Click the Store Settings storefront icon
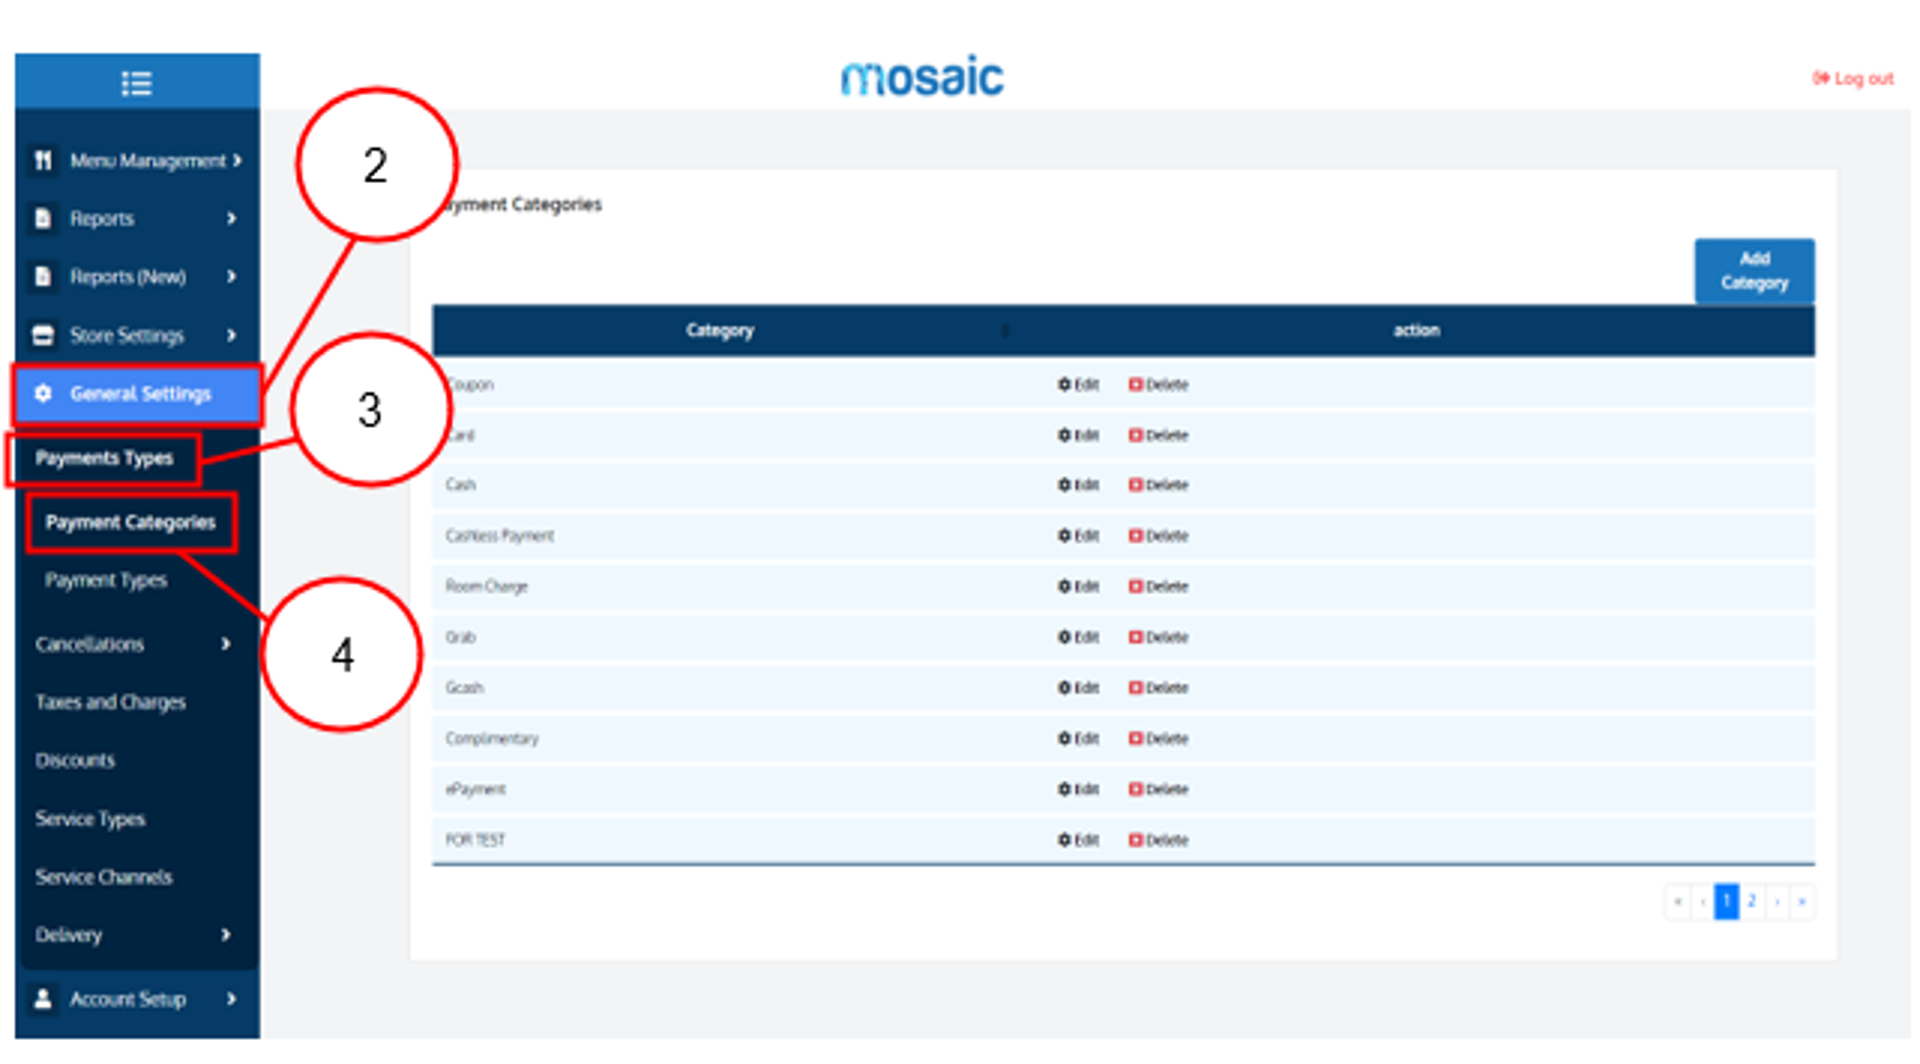The image size is (1920, 1064). coord(43,335)
